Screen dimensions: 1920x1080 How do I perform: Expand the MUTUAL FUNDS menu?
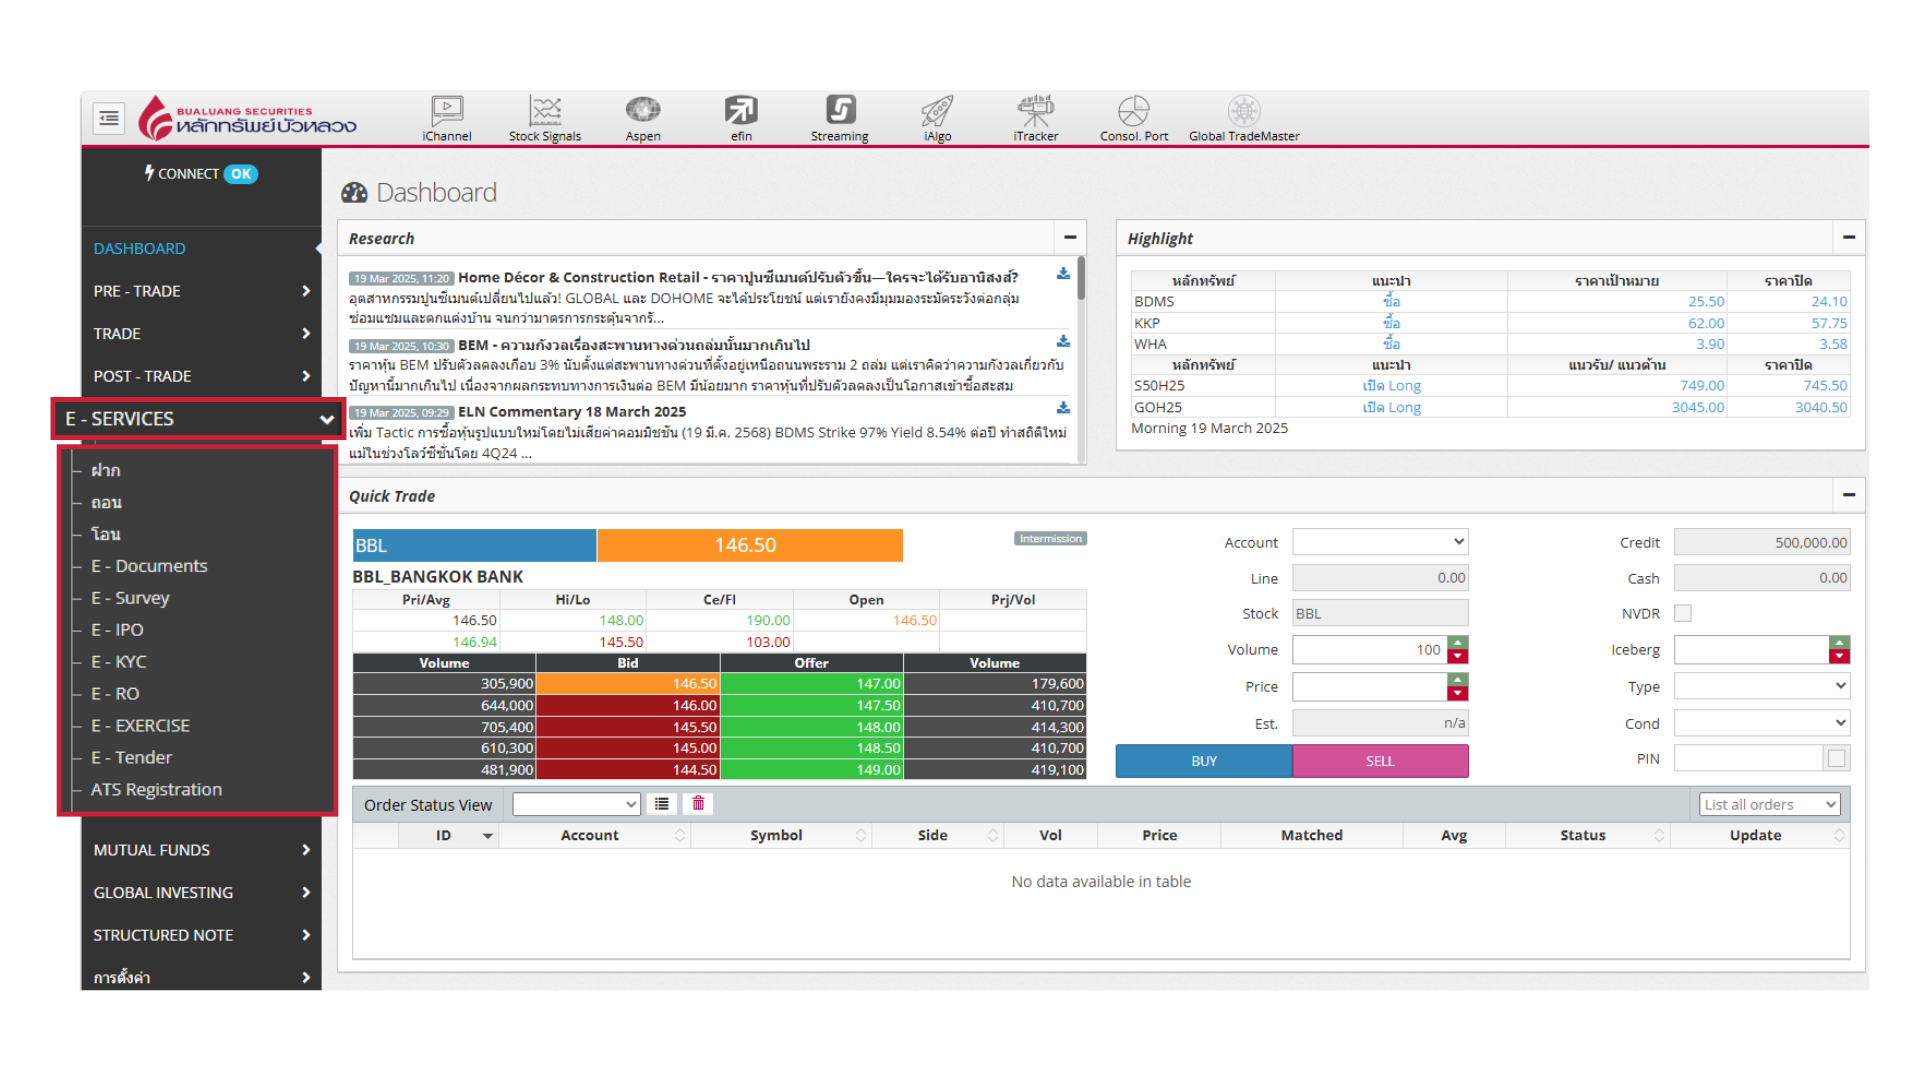pyautogui.click(x=201, y=850)
